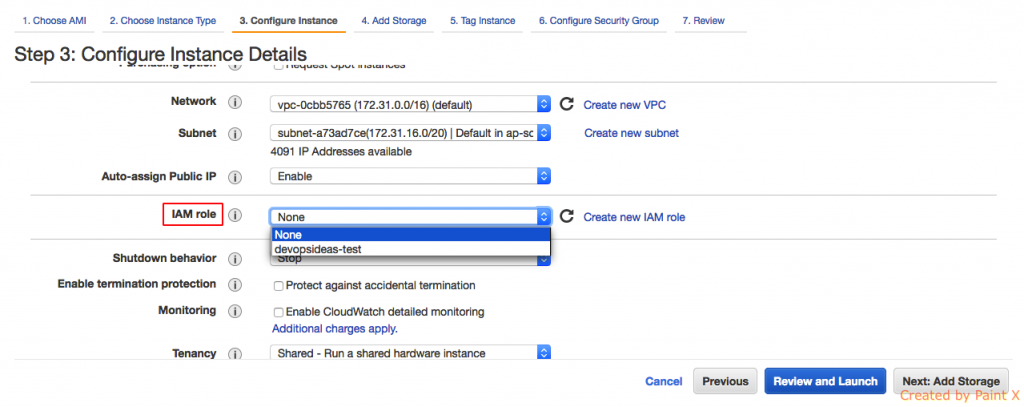Click info icon beside Subnet label

236,134
